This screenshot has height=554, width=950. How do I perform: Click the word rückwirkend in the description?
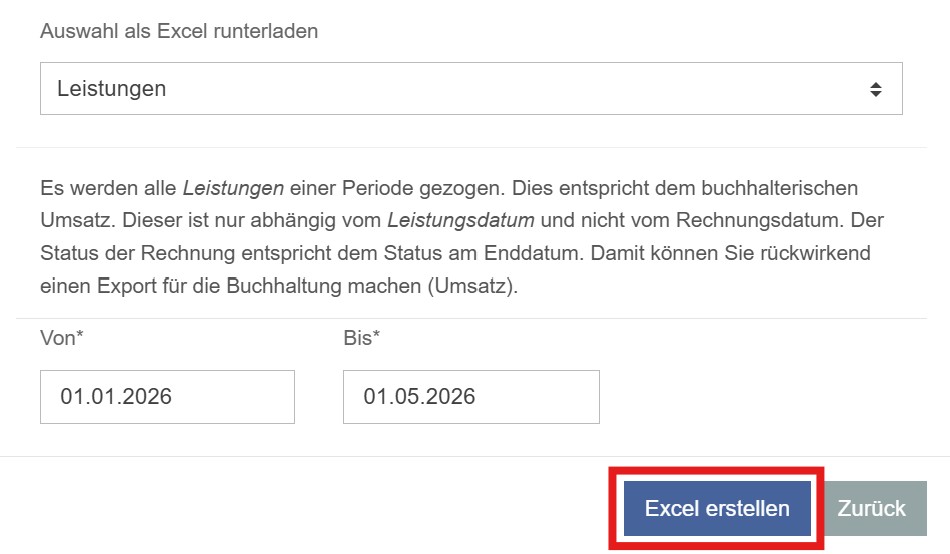(825, 251)
